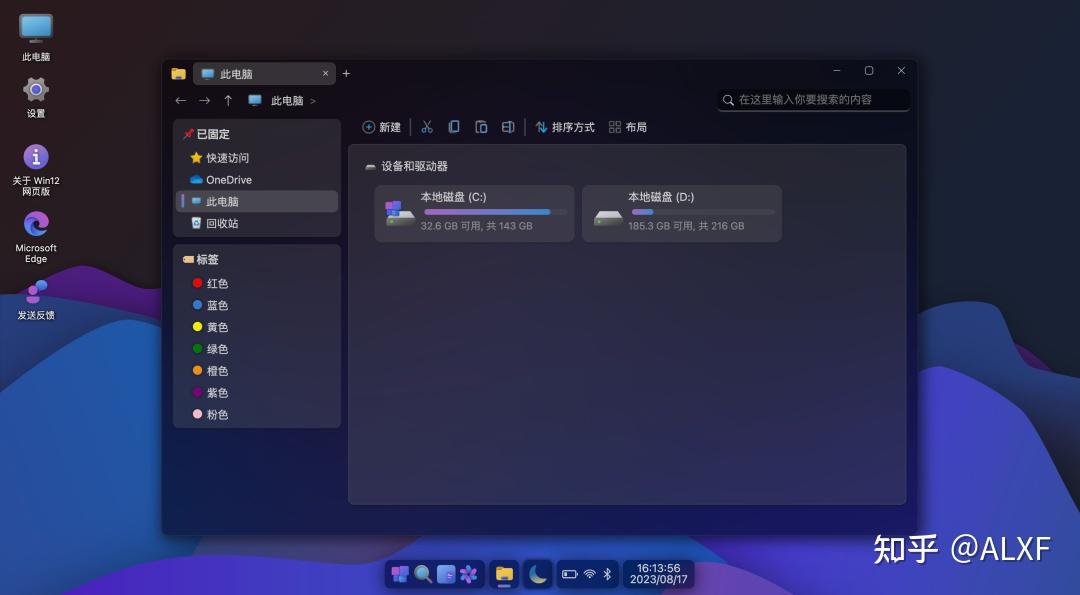Collapse the 标签 tags section
The image size is (1080, 595).
click(200, 260)
